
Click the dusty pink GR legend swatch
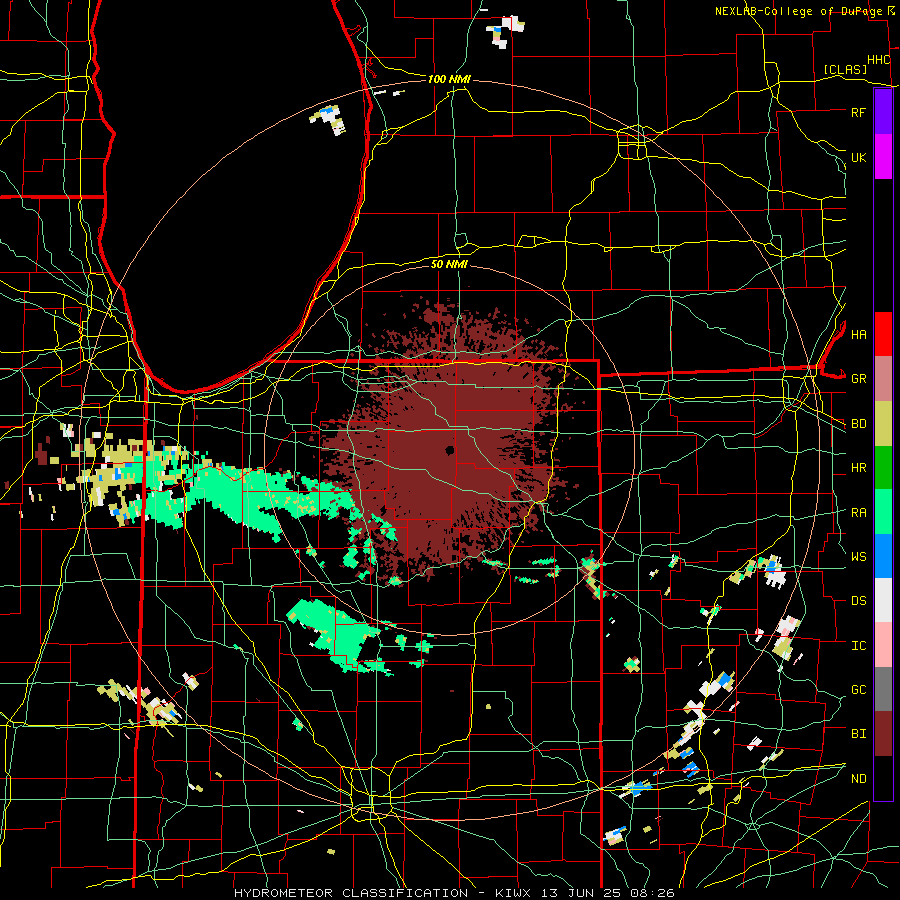pos(883,378)
